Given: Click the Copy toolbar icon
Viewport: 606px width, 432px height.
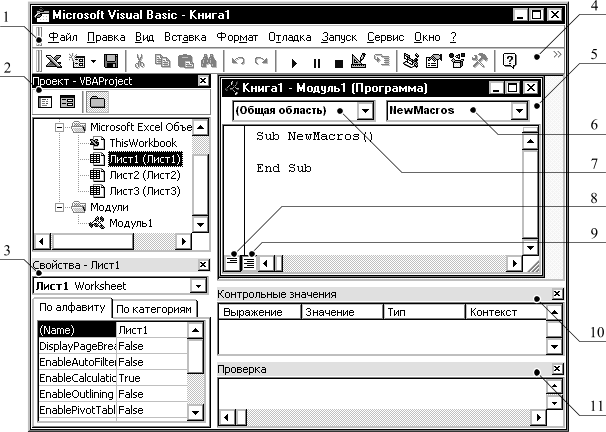Looking at the screenshot, I should [x=162, y=61].
